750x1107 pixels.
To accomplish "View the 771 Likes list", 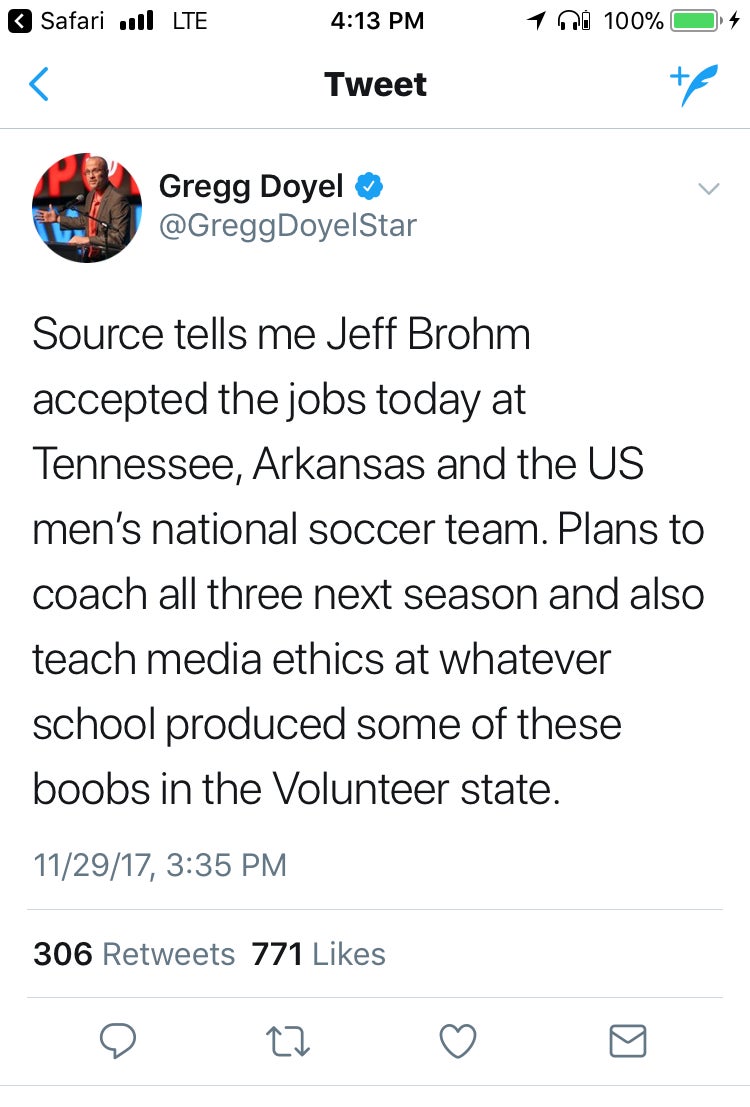I will point(318,953).
